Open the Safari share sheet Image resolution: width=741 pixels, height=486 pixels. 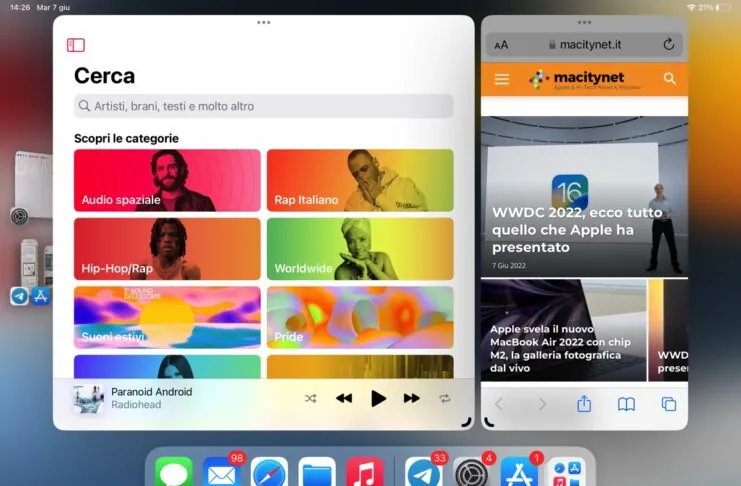[584, 403]
